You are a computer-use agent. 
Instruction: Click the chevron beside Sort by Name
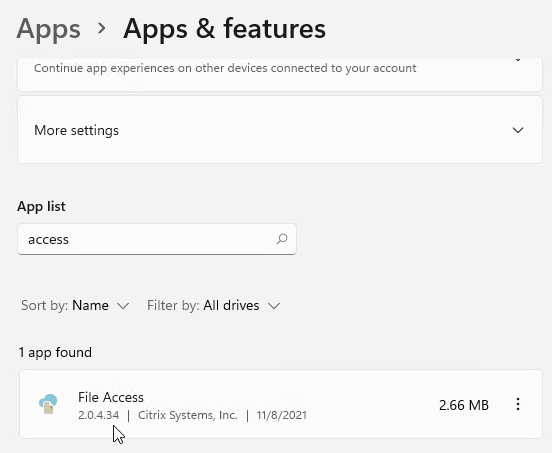[x=123, y=306]
